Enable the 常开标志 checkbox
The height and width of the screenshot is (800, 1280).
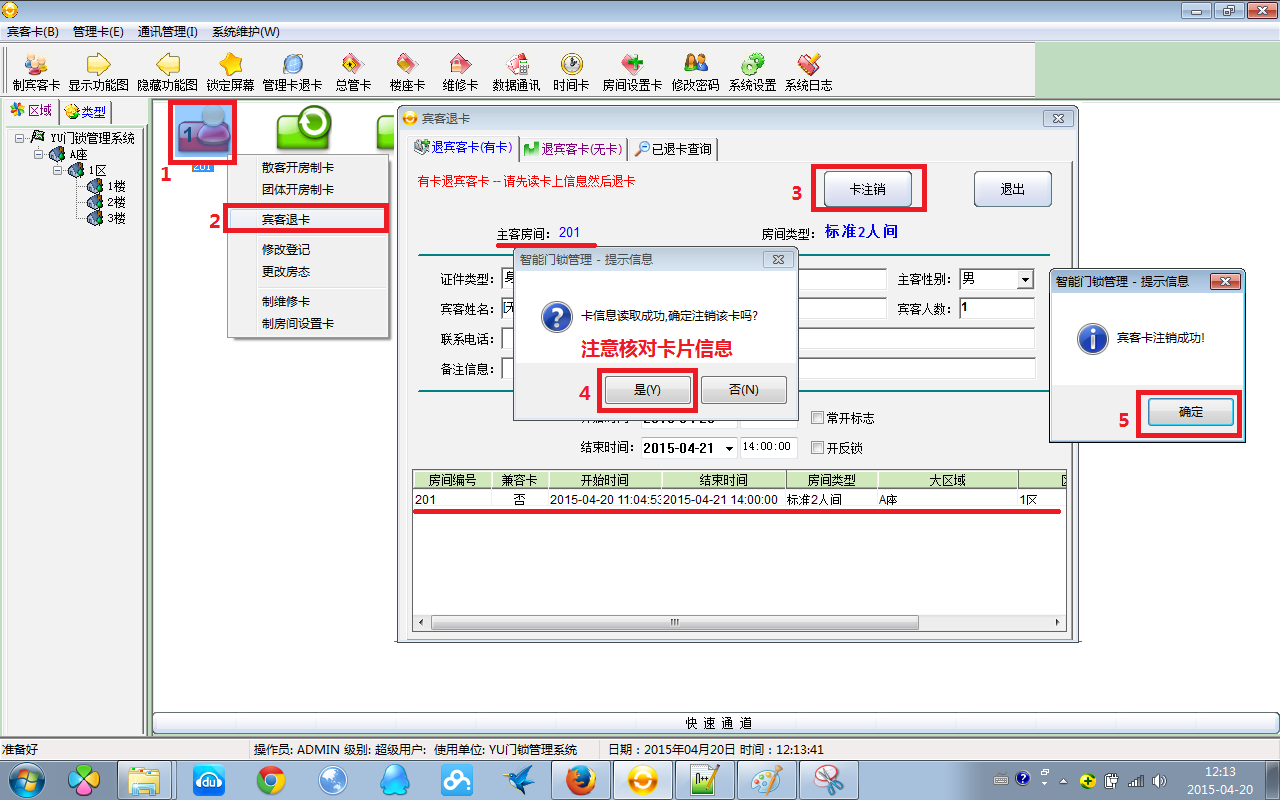point(818,418)
